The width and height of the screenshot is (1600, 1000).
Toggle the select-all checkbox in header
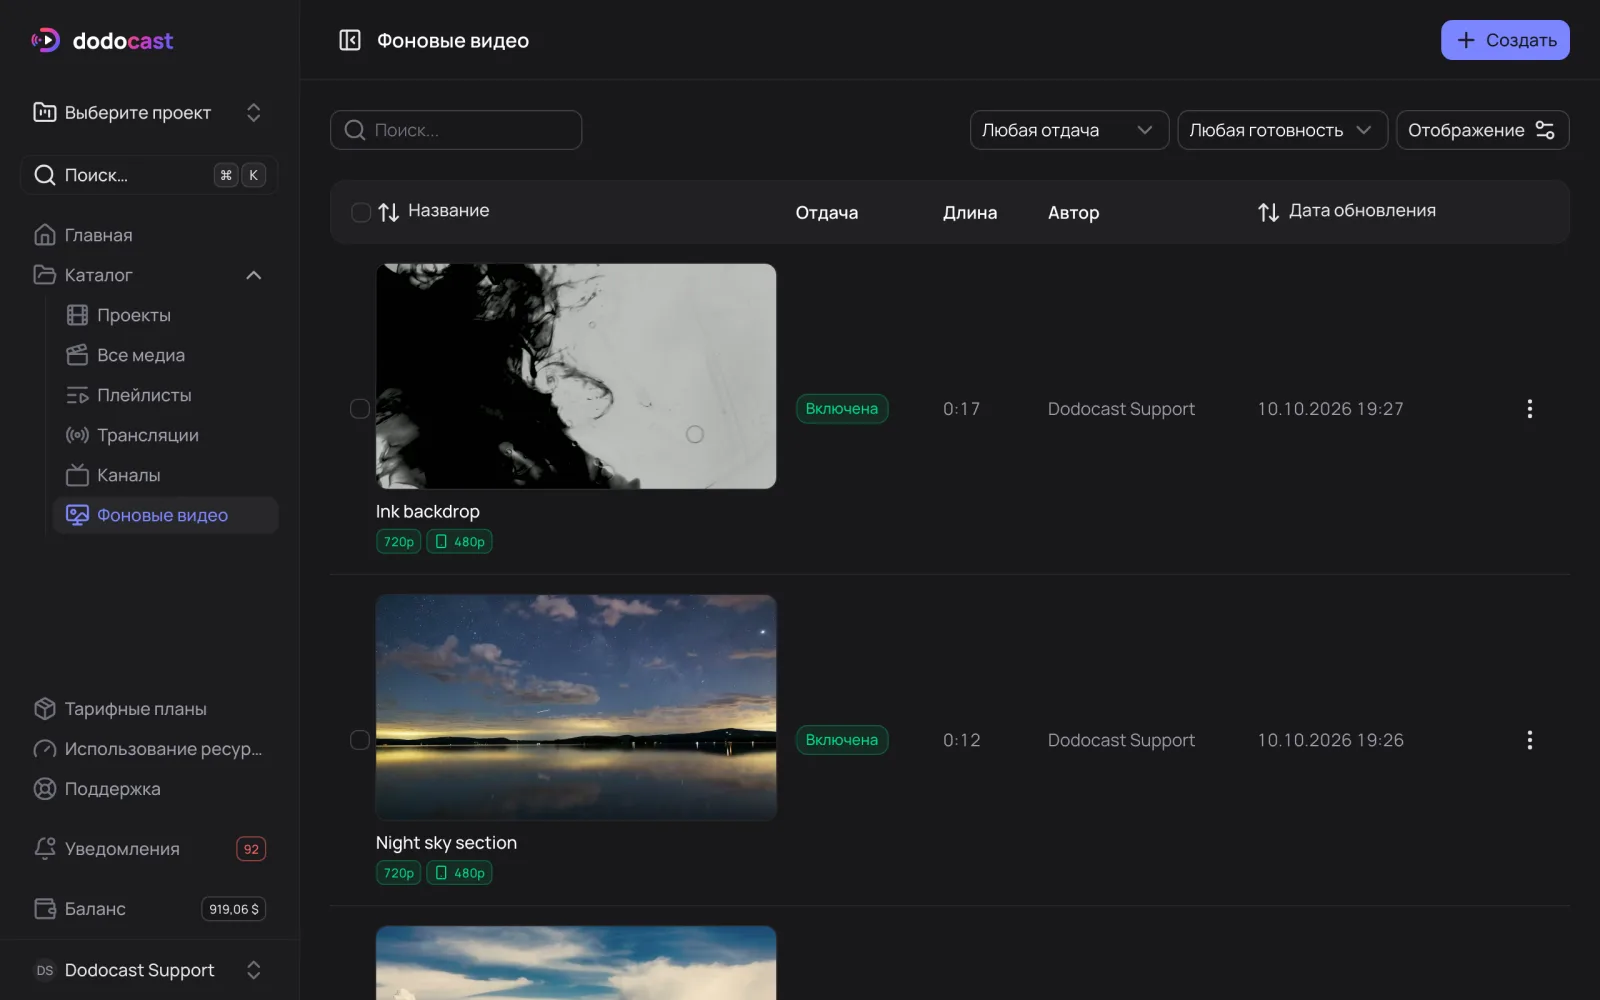coord(361,212)
